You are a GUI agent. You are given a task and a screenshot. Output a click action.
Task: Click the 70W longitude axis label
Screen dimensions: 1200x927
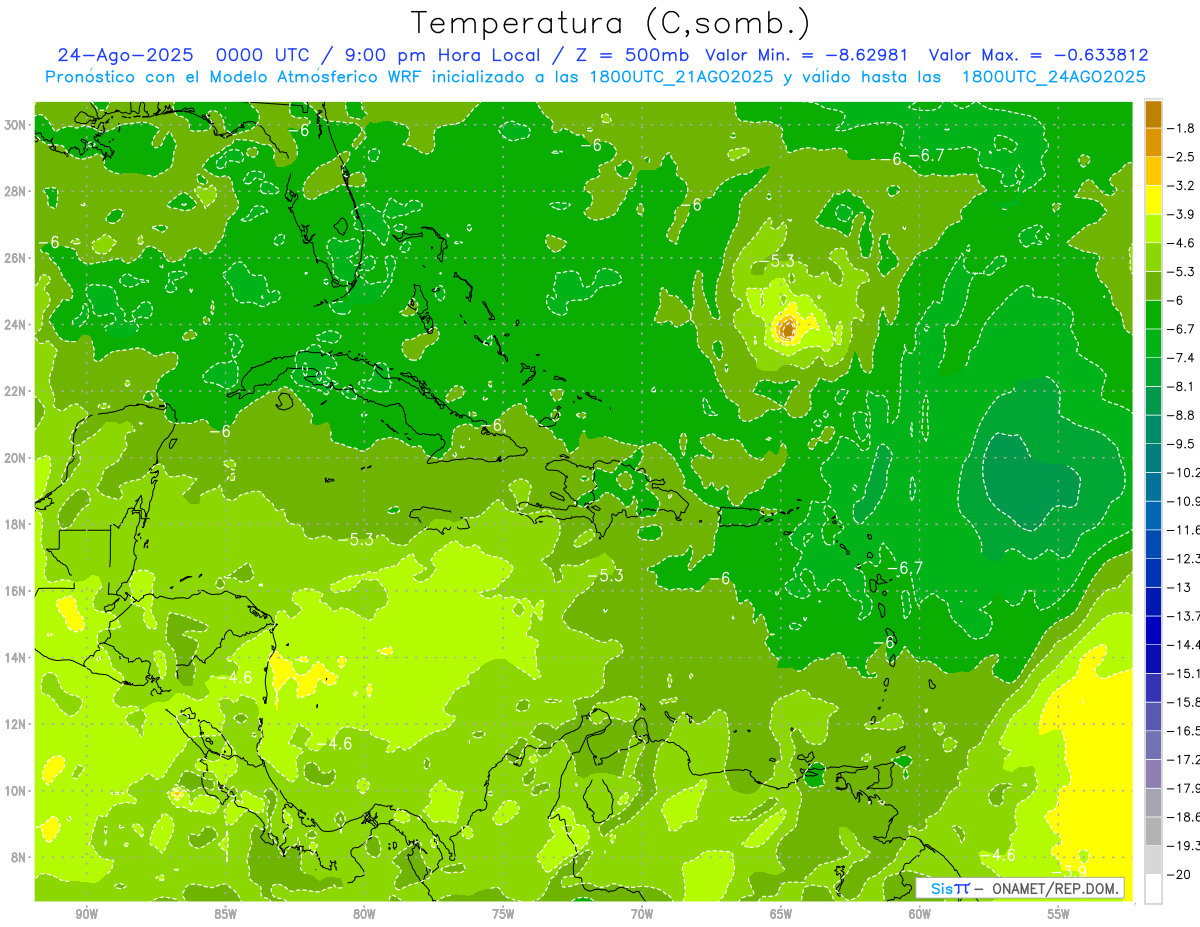coord(642,914)
